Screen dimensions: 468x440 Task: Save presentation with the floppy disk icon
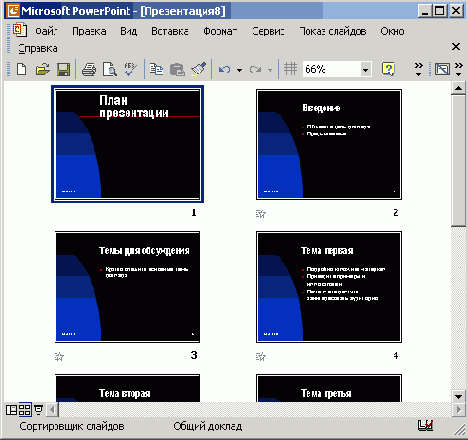[x=63, y=69]
